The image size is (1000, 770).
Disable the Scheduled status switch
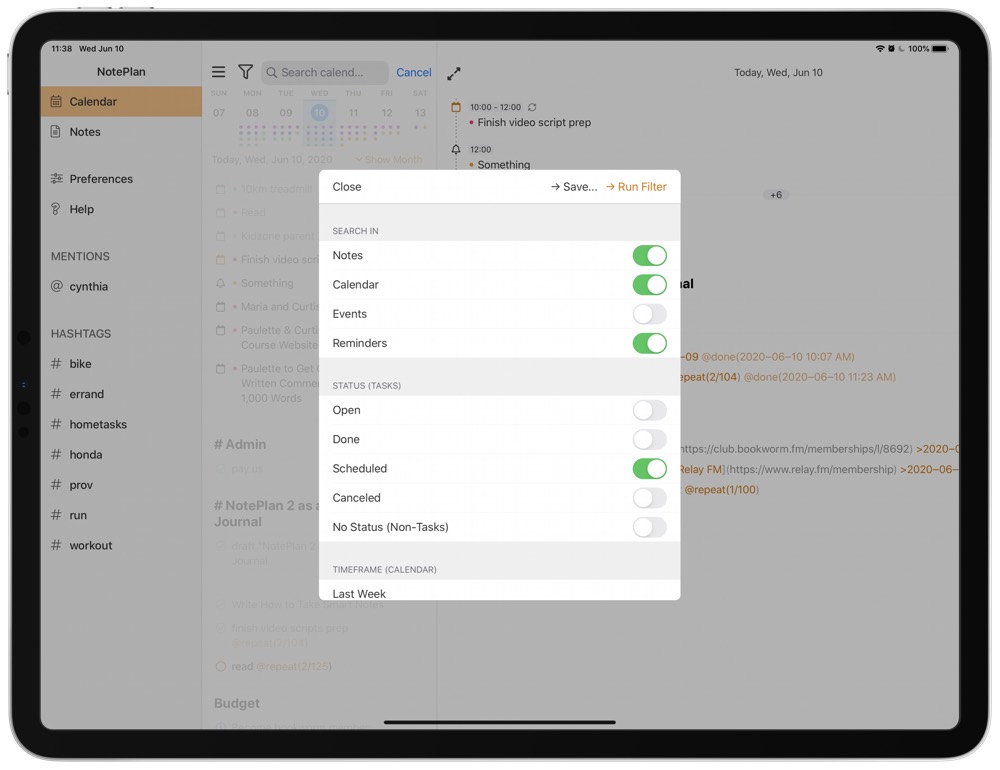649,469
